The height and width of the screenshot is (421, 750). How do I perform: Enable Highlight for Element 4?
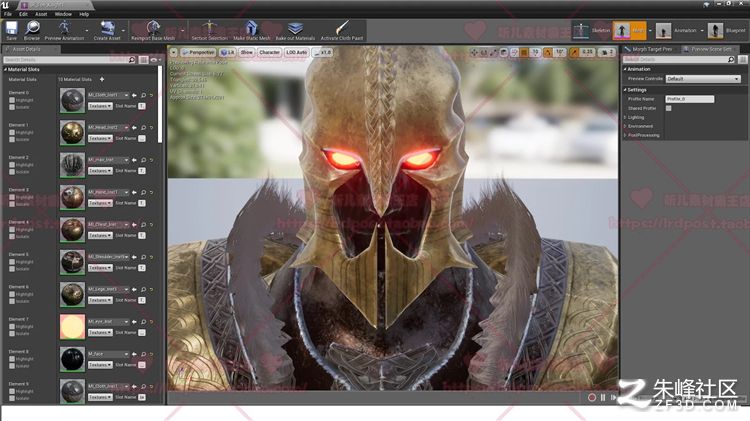[x=12, y=230]
